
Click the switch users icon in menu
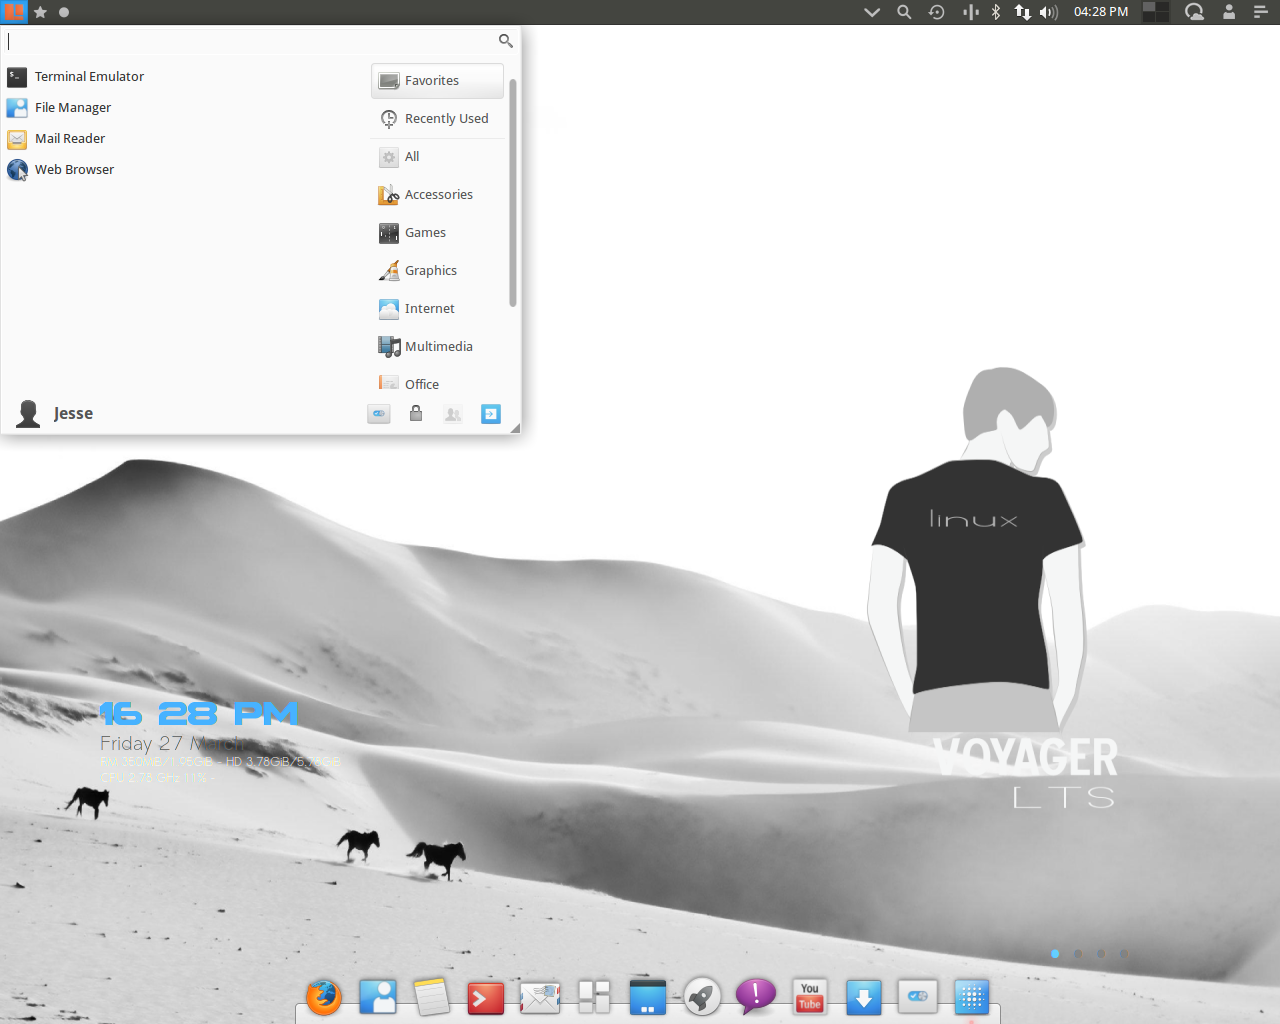[453, 414]
